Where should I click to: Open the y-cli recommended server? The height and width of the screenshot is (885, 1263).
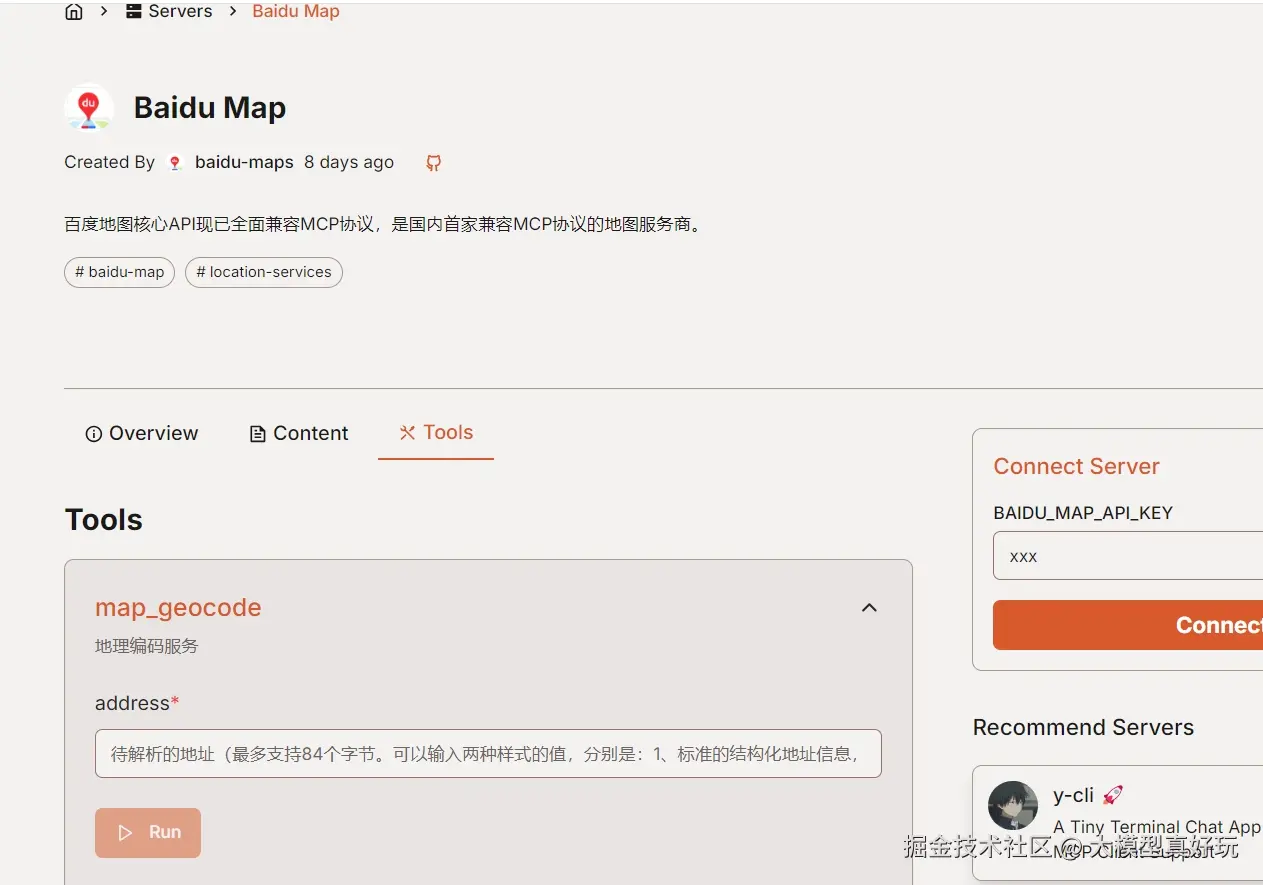(x=1118, y=823)
